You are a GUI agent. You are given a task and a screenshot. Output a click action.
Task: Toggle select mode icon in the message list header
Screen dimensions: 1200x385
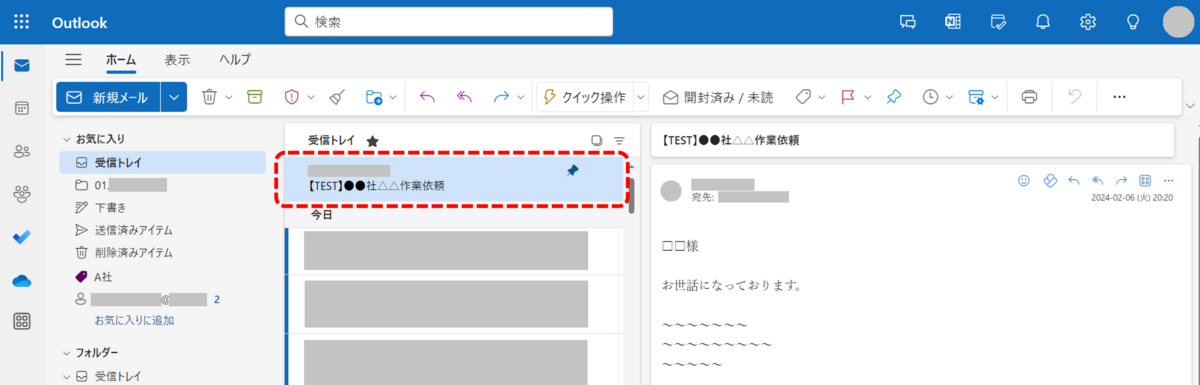[x=597, y=141]
